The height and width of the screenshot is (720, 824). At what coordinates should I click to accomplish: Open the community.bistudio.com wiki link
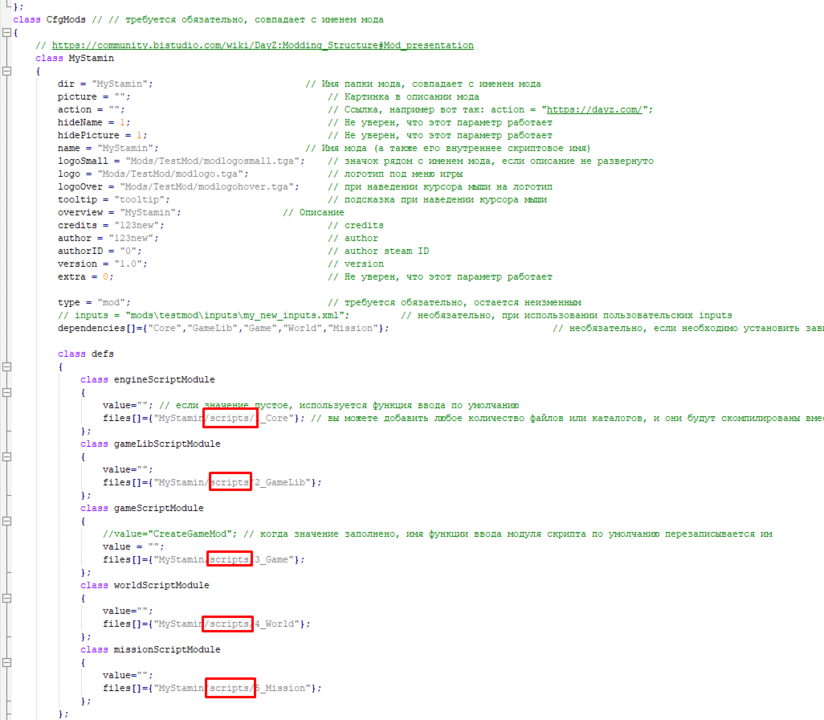pyautogui.click(x=263, y=45)
